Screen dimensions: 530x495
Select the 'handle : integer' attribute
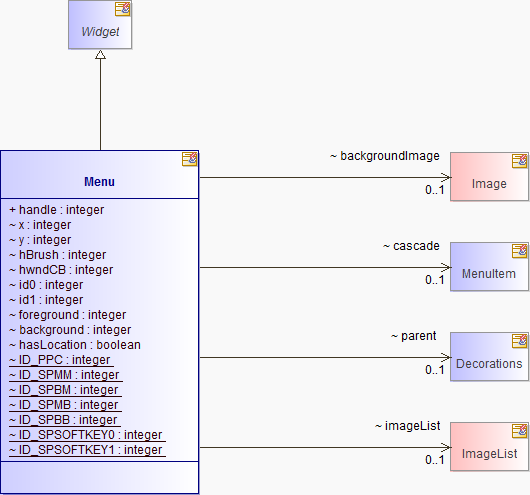tap(57, 210)
